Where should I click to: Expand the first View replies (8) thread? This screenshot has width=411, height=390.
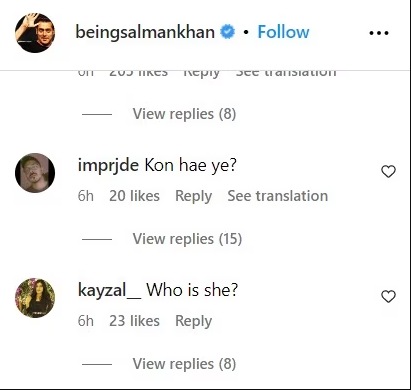[x=184, y=114]
